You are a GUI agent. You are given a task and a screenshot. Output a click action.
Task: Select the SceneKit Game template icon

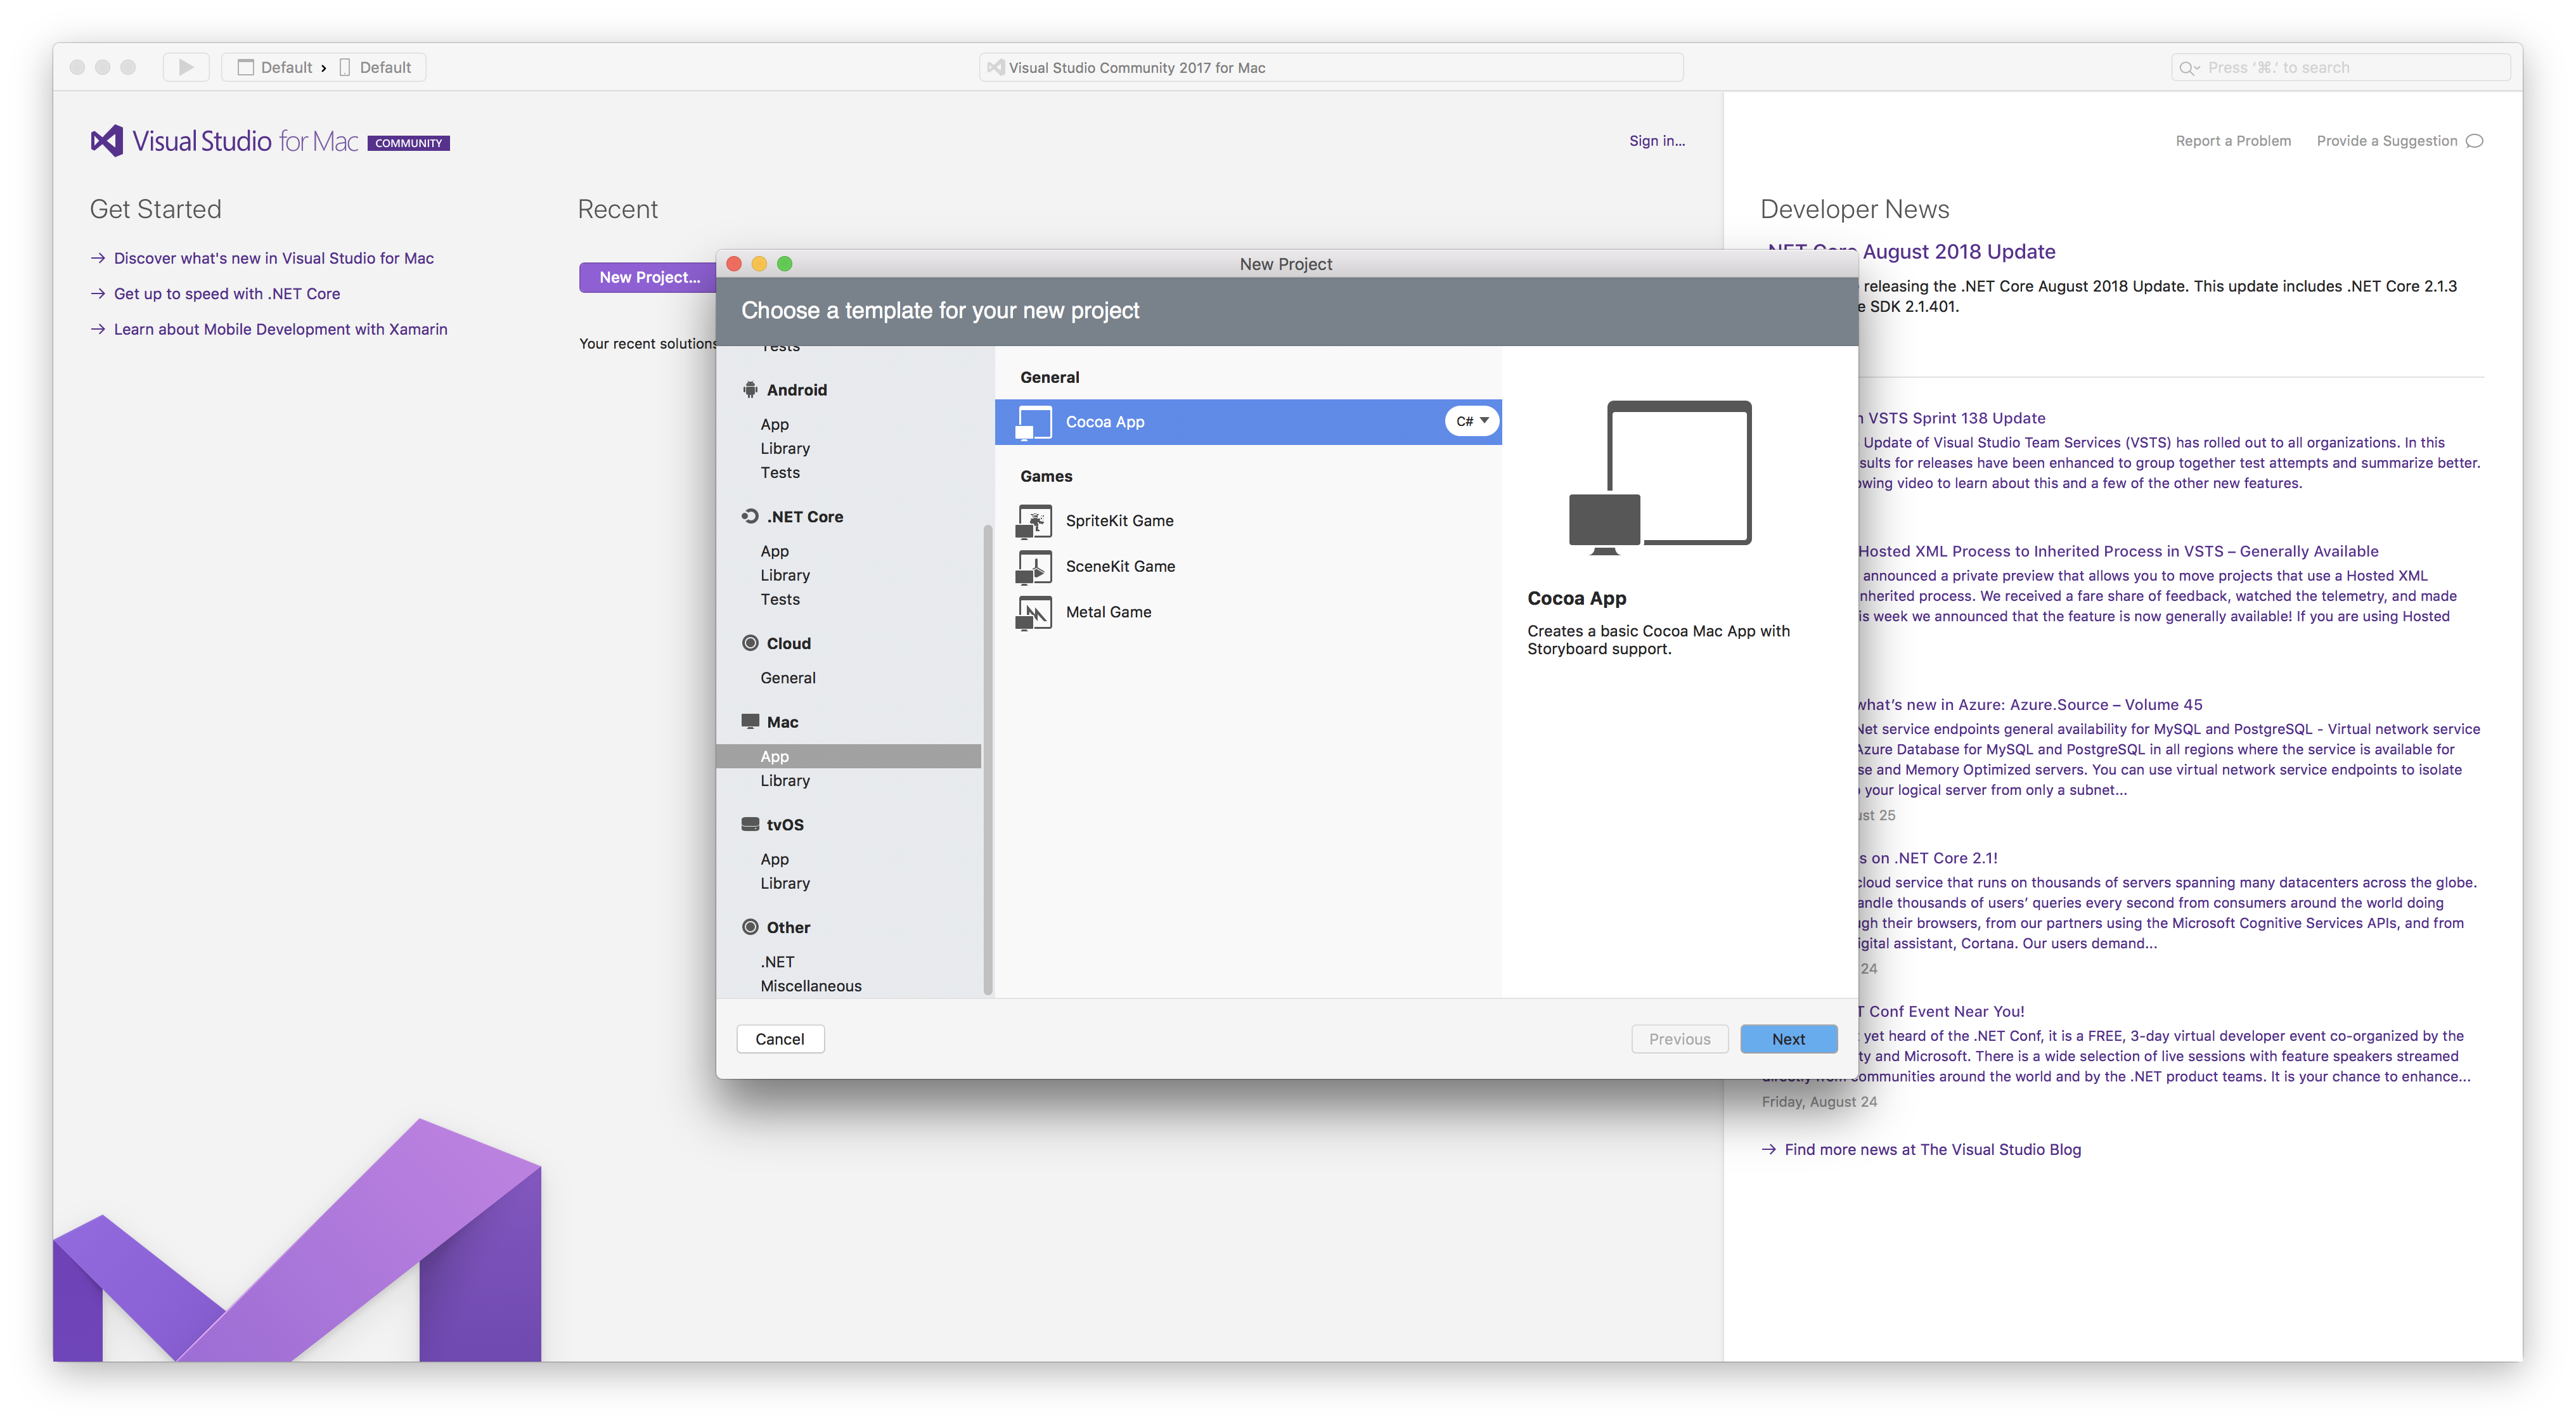1034,567
